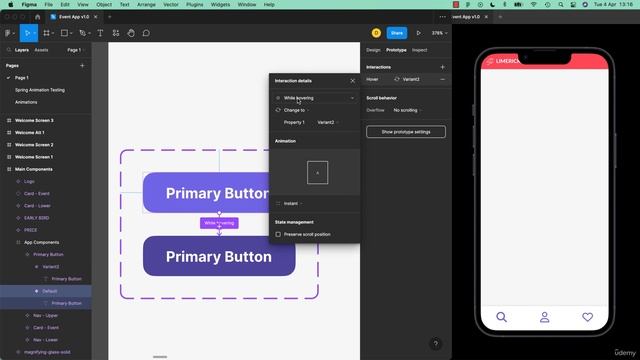Switch to the Event App v1.0 file tab

click(73, 17)
